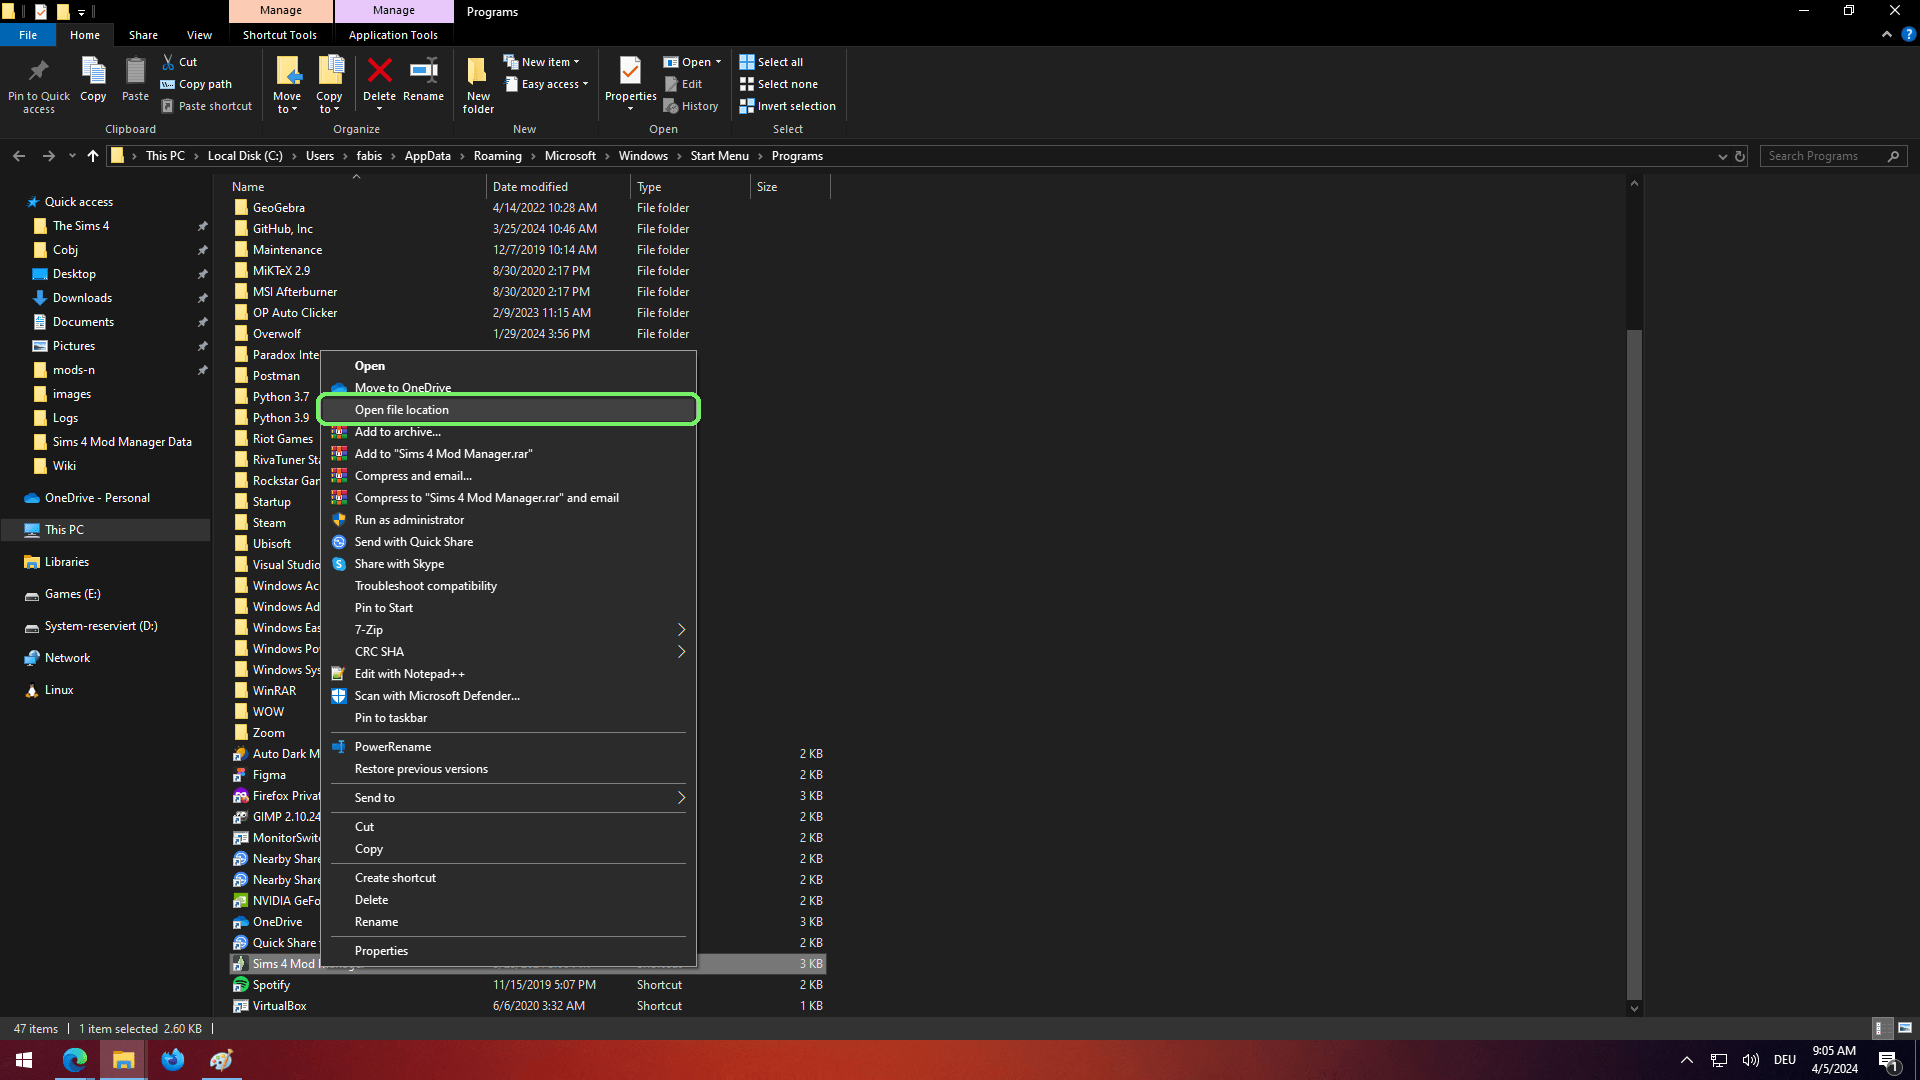Choose Pin to taskbar
1920x1080 pixels.
[508, 718]
